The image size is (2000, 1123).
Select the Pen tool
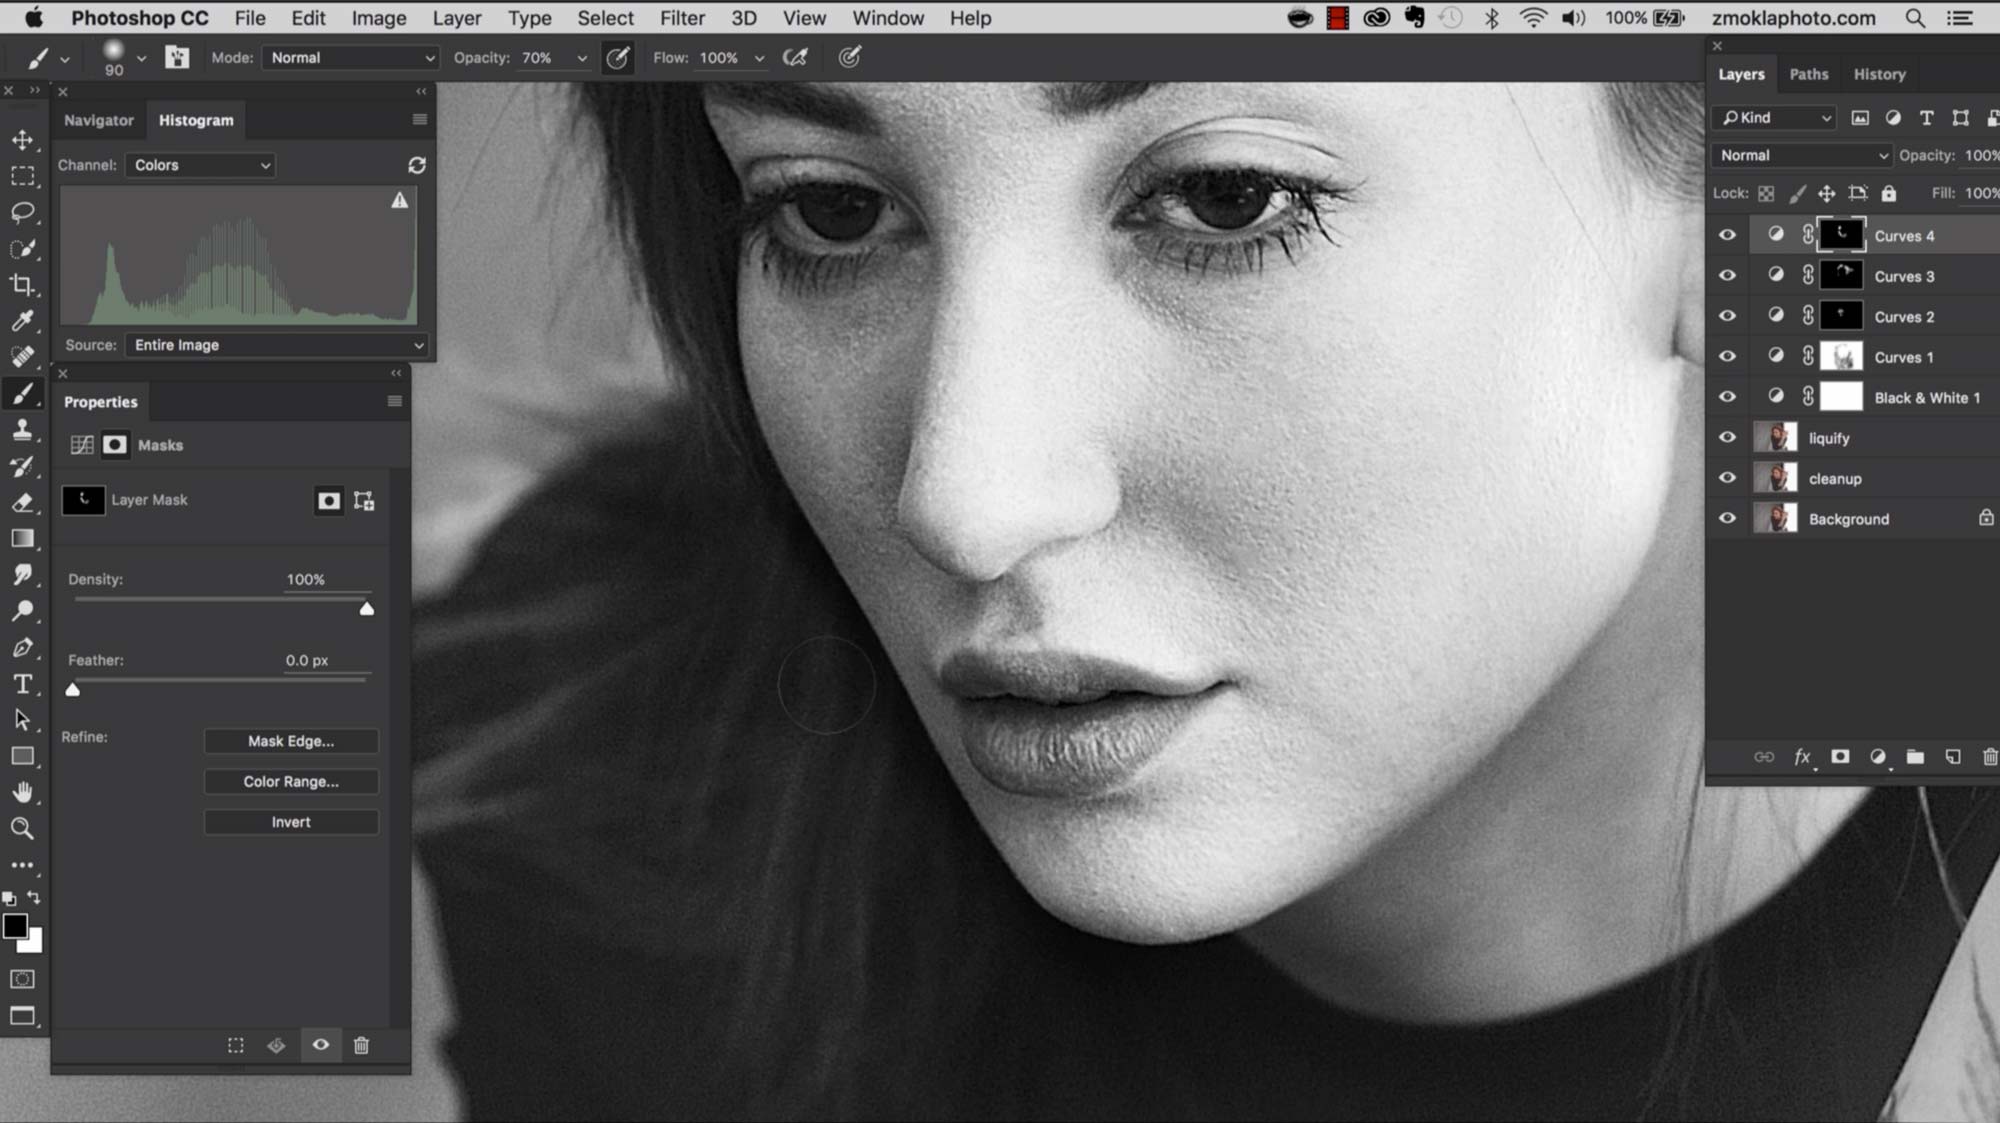22,647
